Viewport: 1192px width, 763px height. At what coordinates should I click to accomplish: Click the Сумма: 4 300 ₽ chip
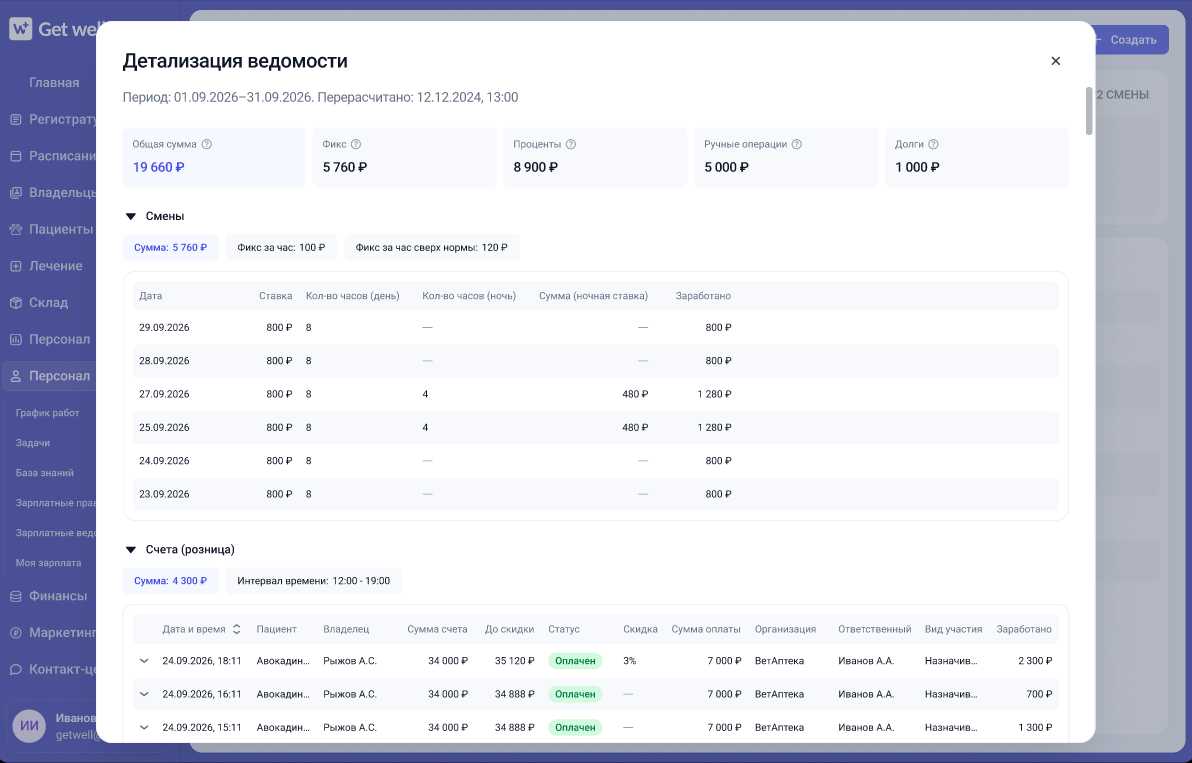pyautogui.click(x=171, y=581)
